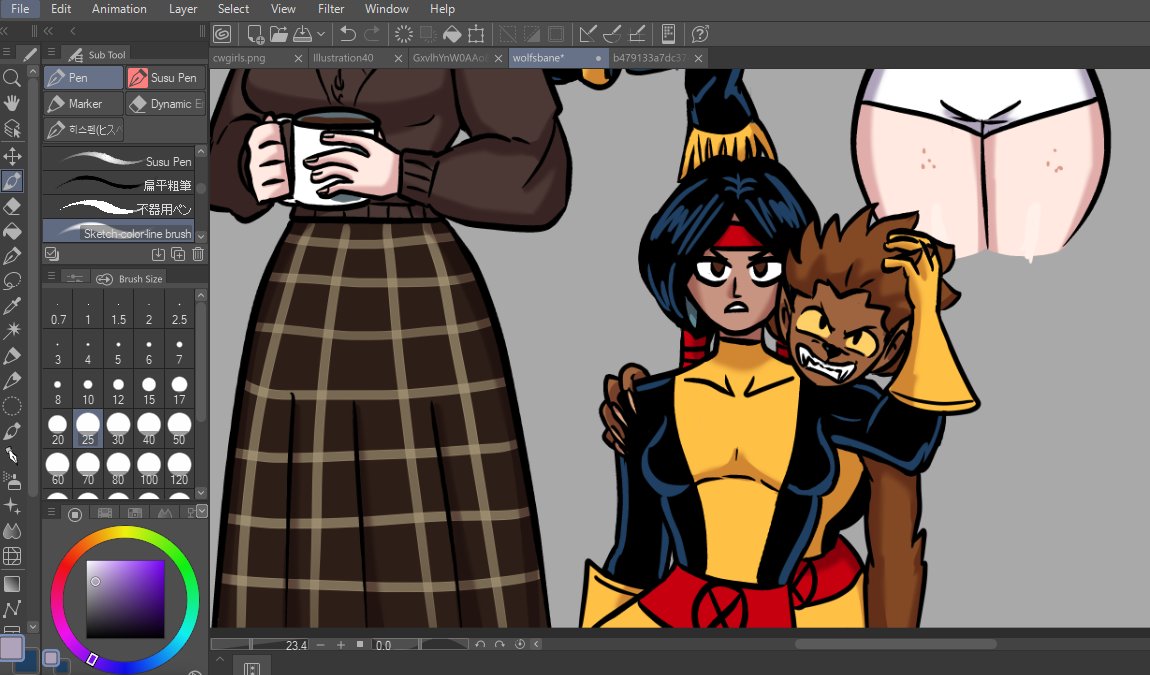Open the save options dropdown arrow
This screenshot has width=1150, height=675.
tap(321, 34)
